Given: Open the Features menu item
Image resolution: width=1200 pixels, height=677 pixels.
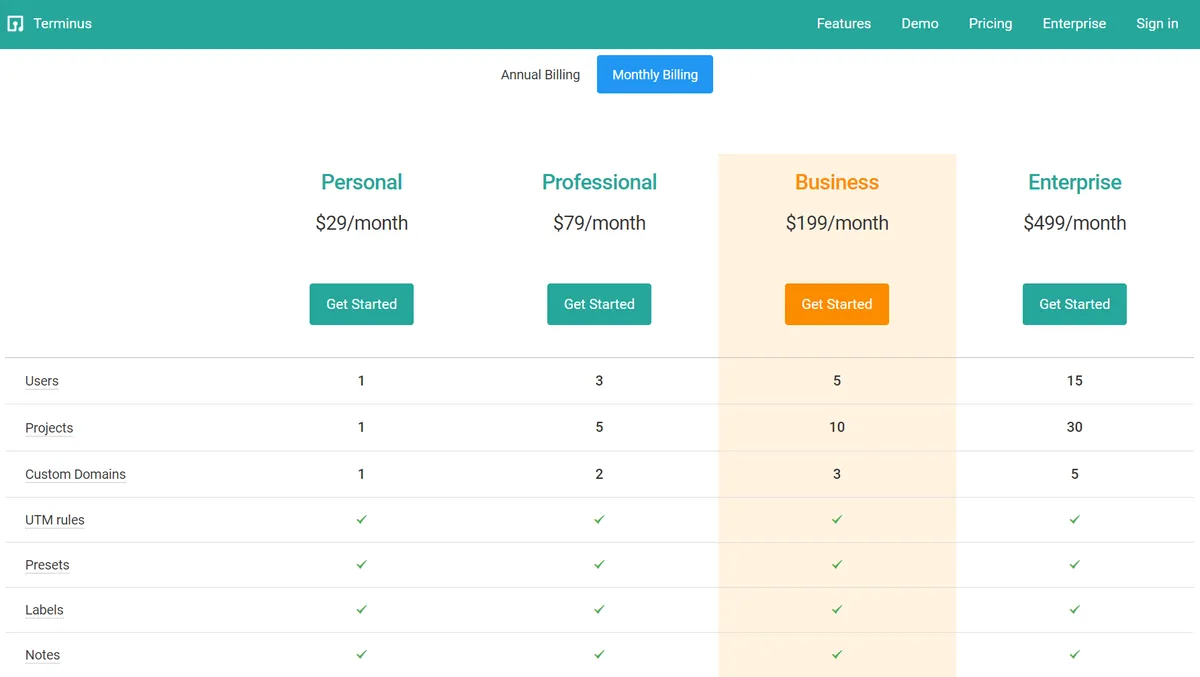Looking at the screenshot, I should pyautogui.click(x=843, y=24).
